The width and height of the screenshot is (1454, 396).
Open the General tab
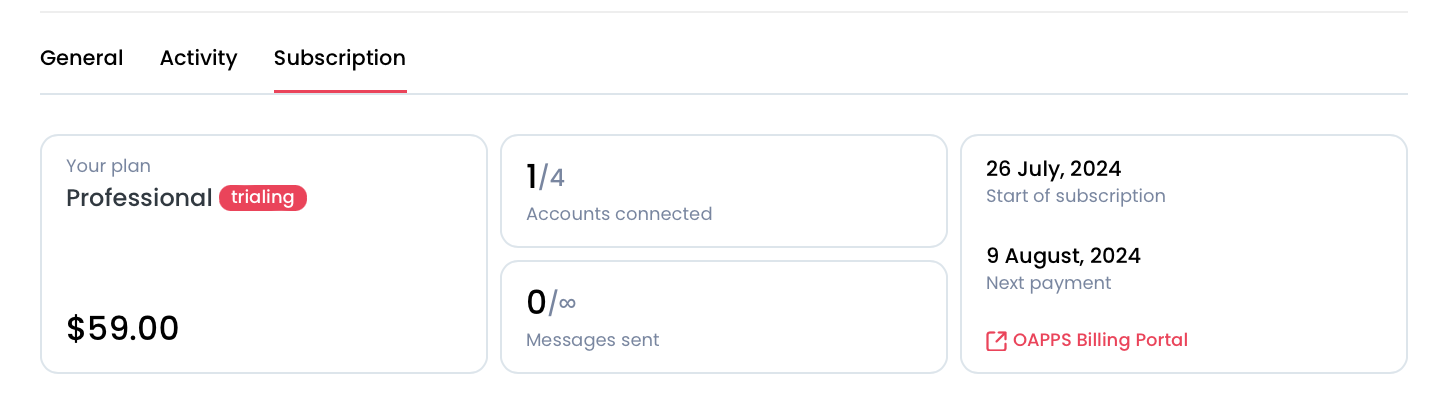click(81, 58)
